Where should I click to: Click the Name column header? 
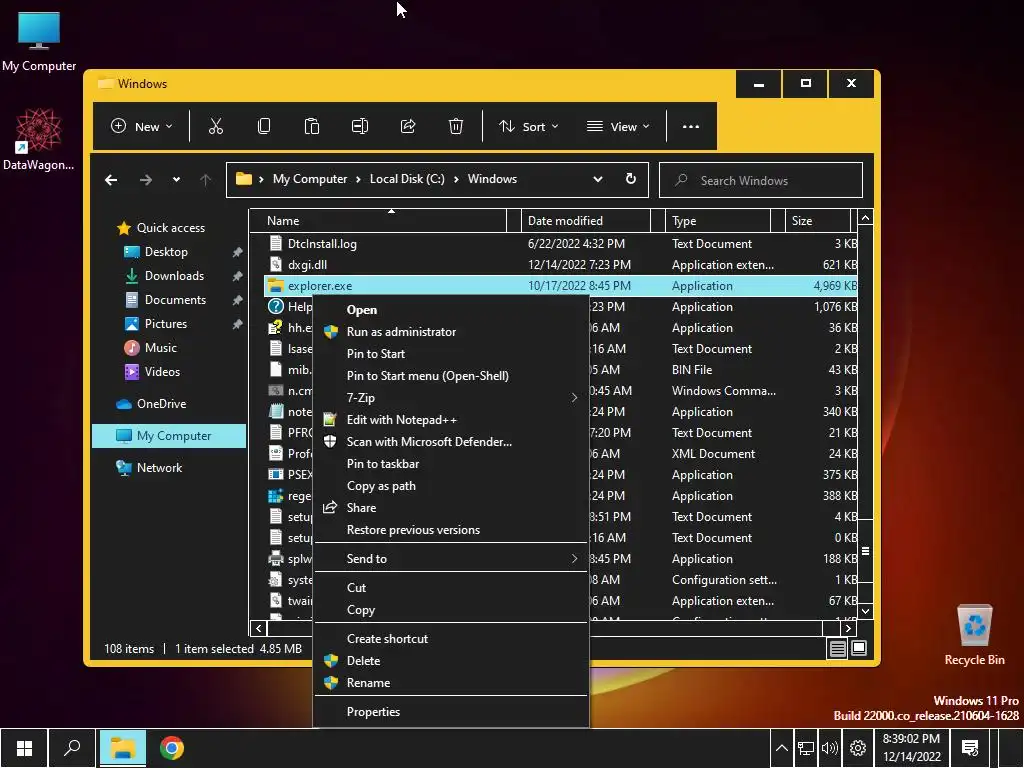pos(383,221)
